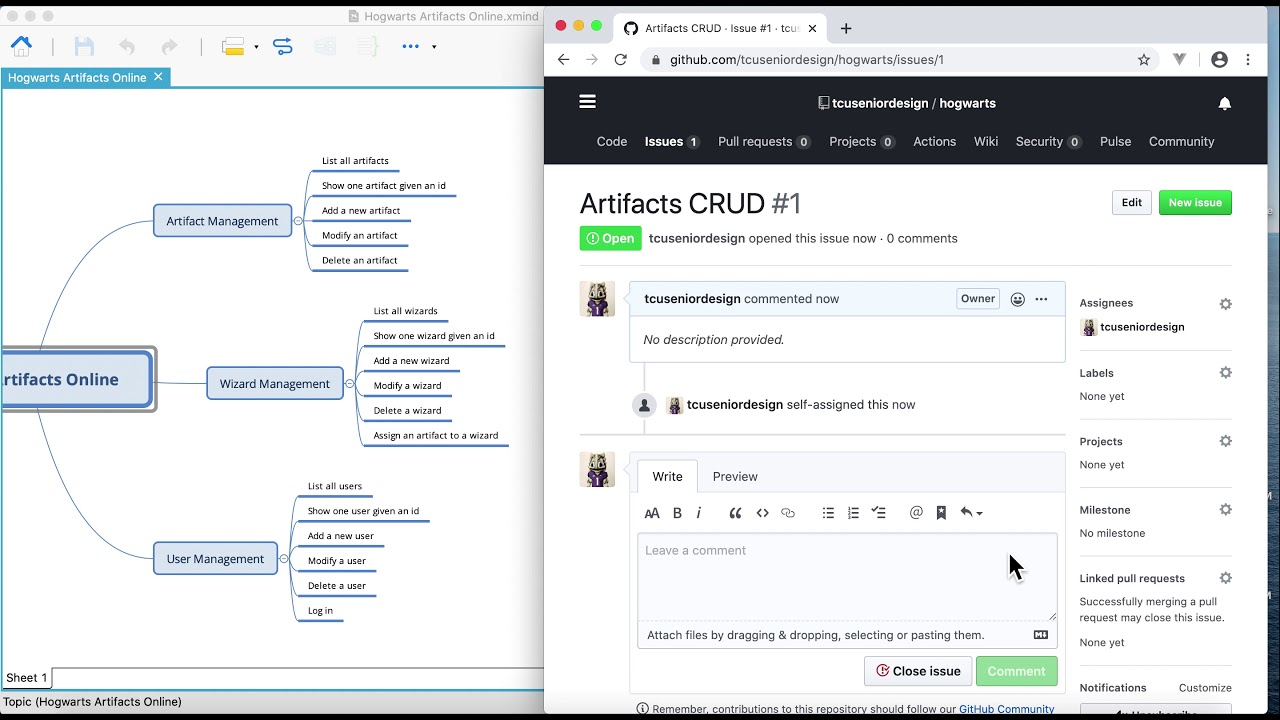The height and width of the screenshot is (720, 1280).
Task: Open the GitHub notifications bell
Action: pos(1225,103)
